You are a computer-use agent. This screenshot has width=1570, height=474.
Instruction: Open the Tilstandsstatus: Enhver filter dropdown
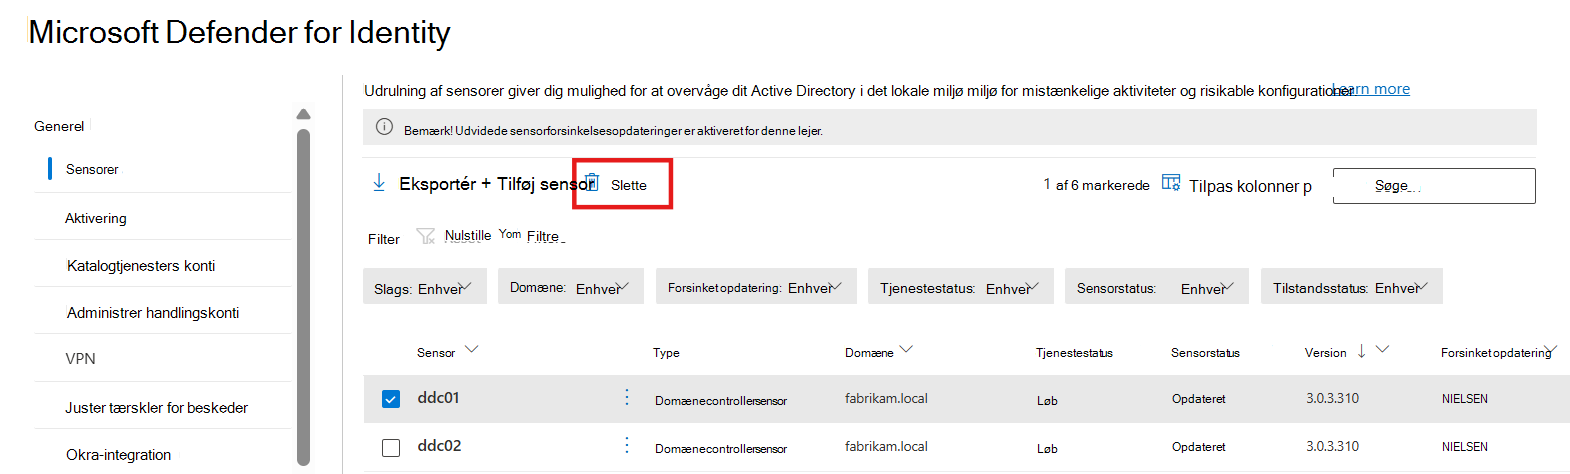tap(1351, 287)
